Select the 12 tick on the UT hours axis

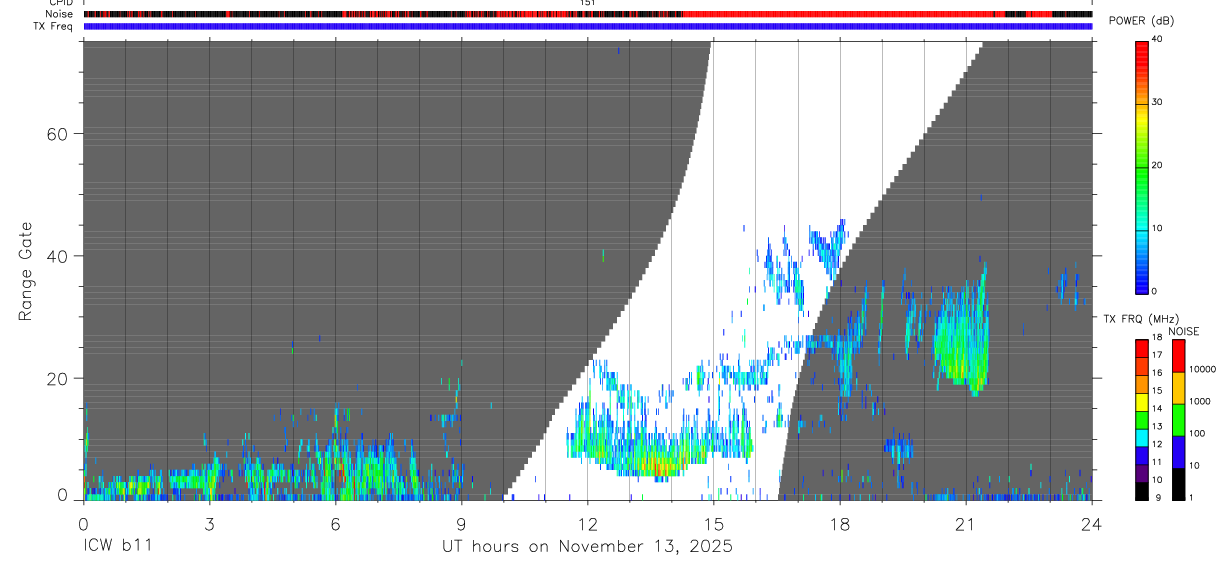click(x=587, y=523)
